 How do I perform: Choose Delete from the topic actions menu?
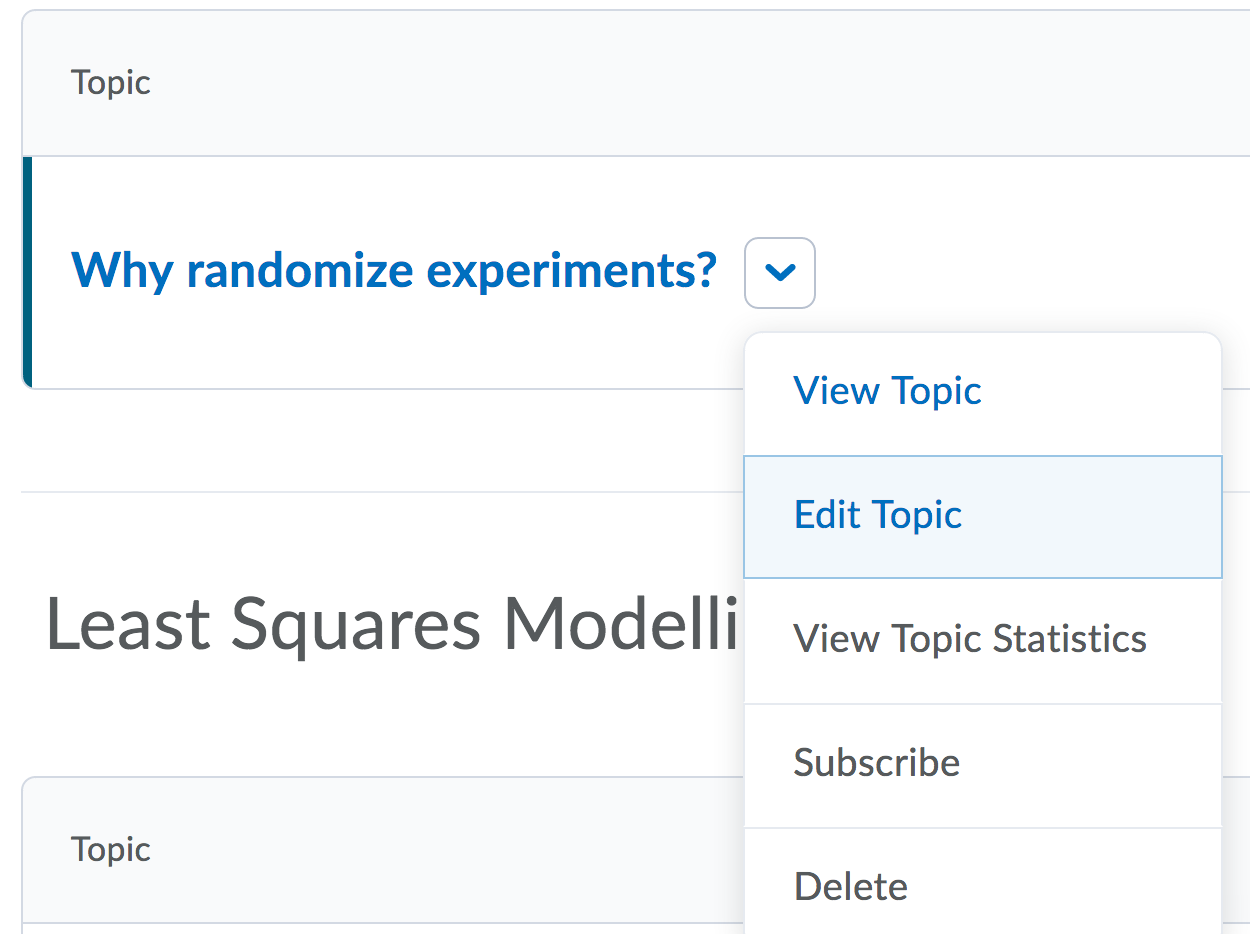coord(850,887)
